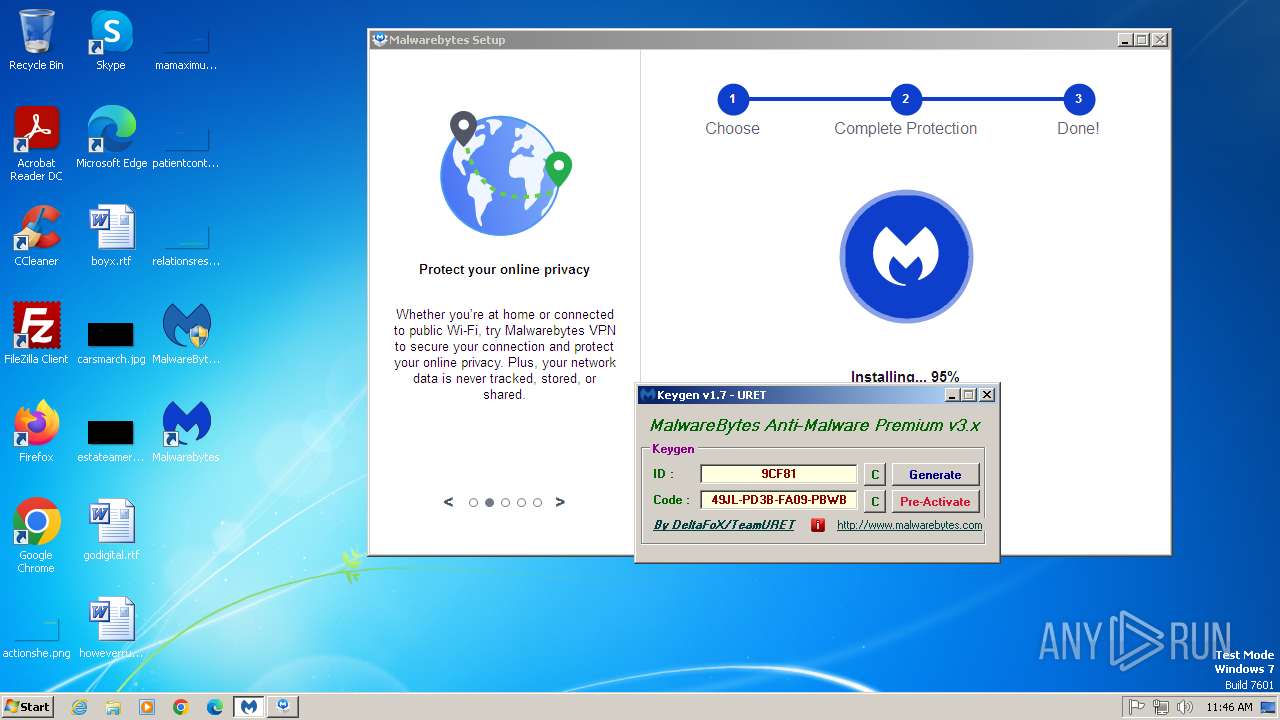Image resolution: width=1280 pixels, height=720 pixels.
Task: Select the relationsres... desktop file
Action: 186,246
